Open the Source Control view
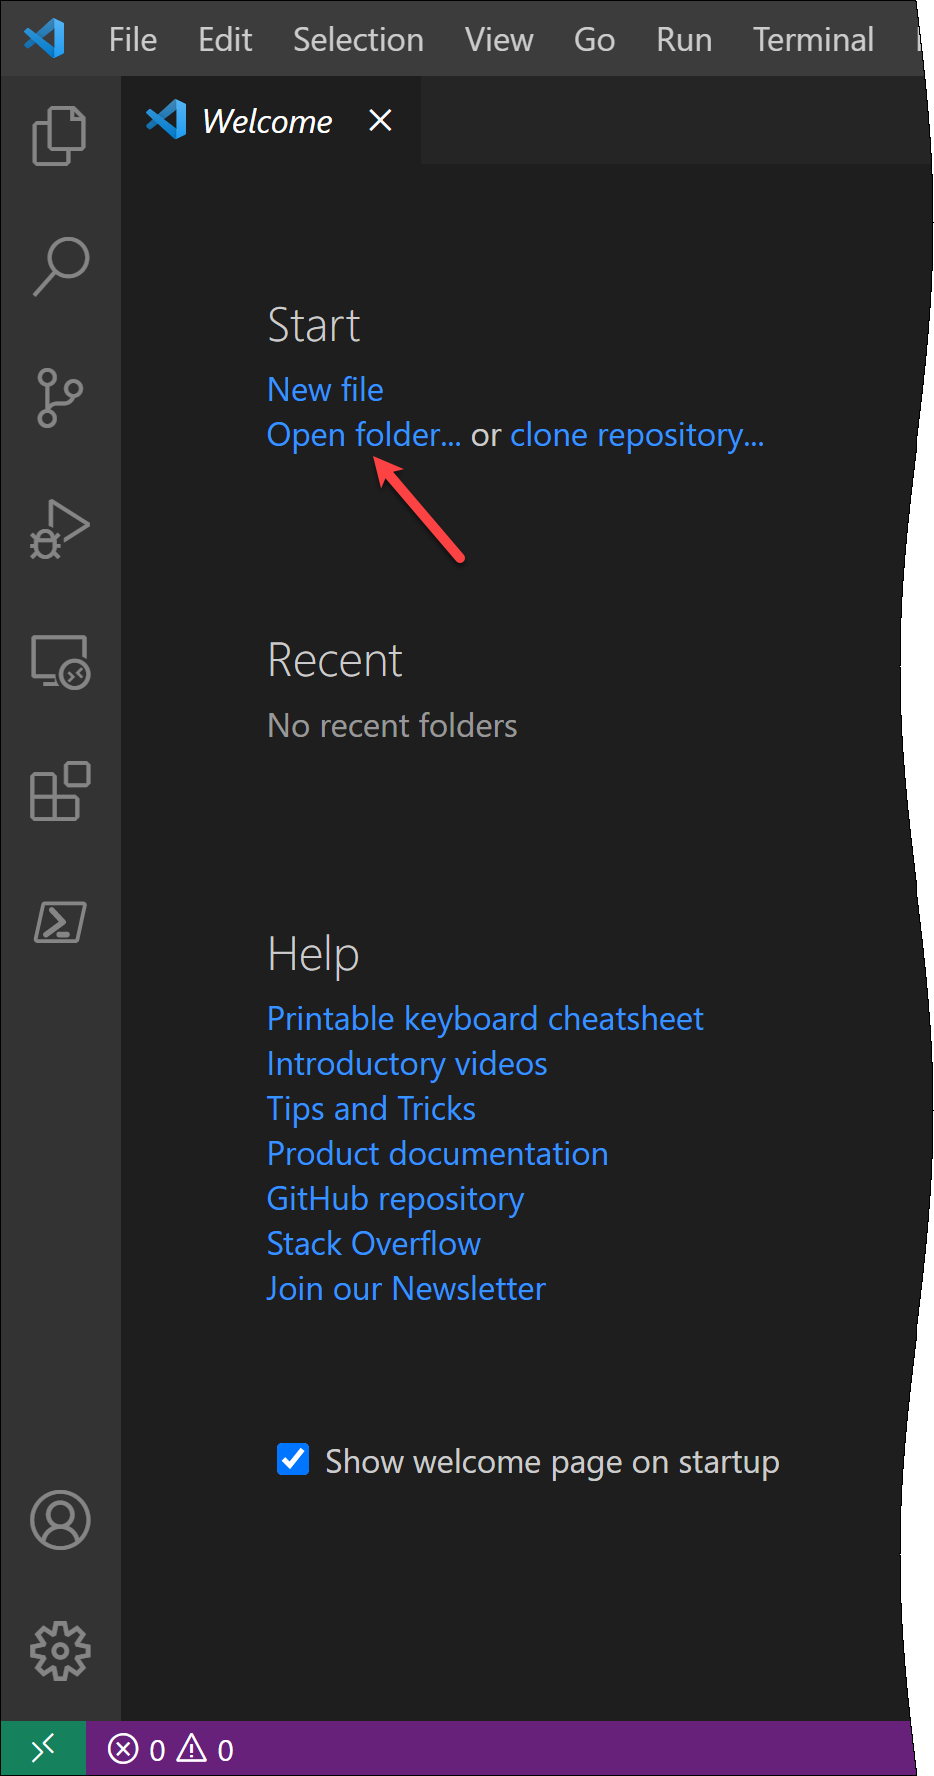This screenshot has width=934, height=1776. [60, 397]
